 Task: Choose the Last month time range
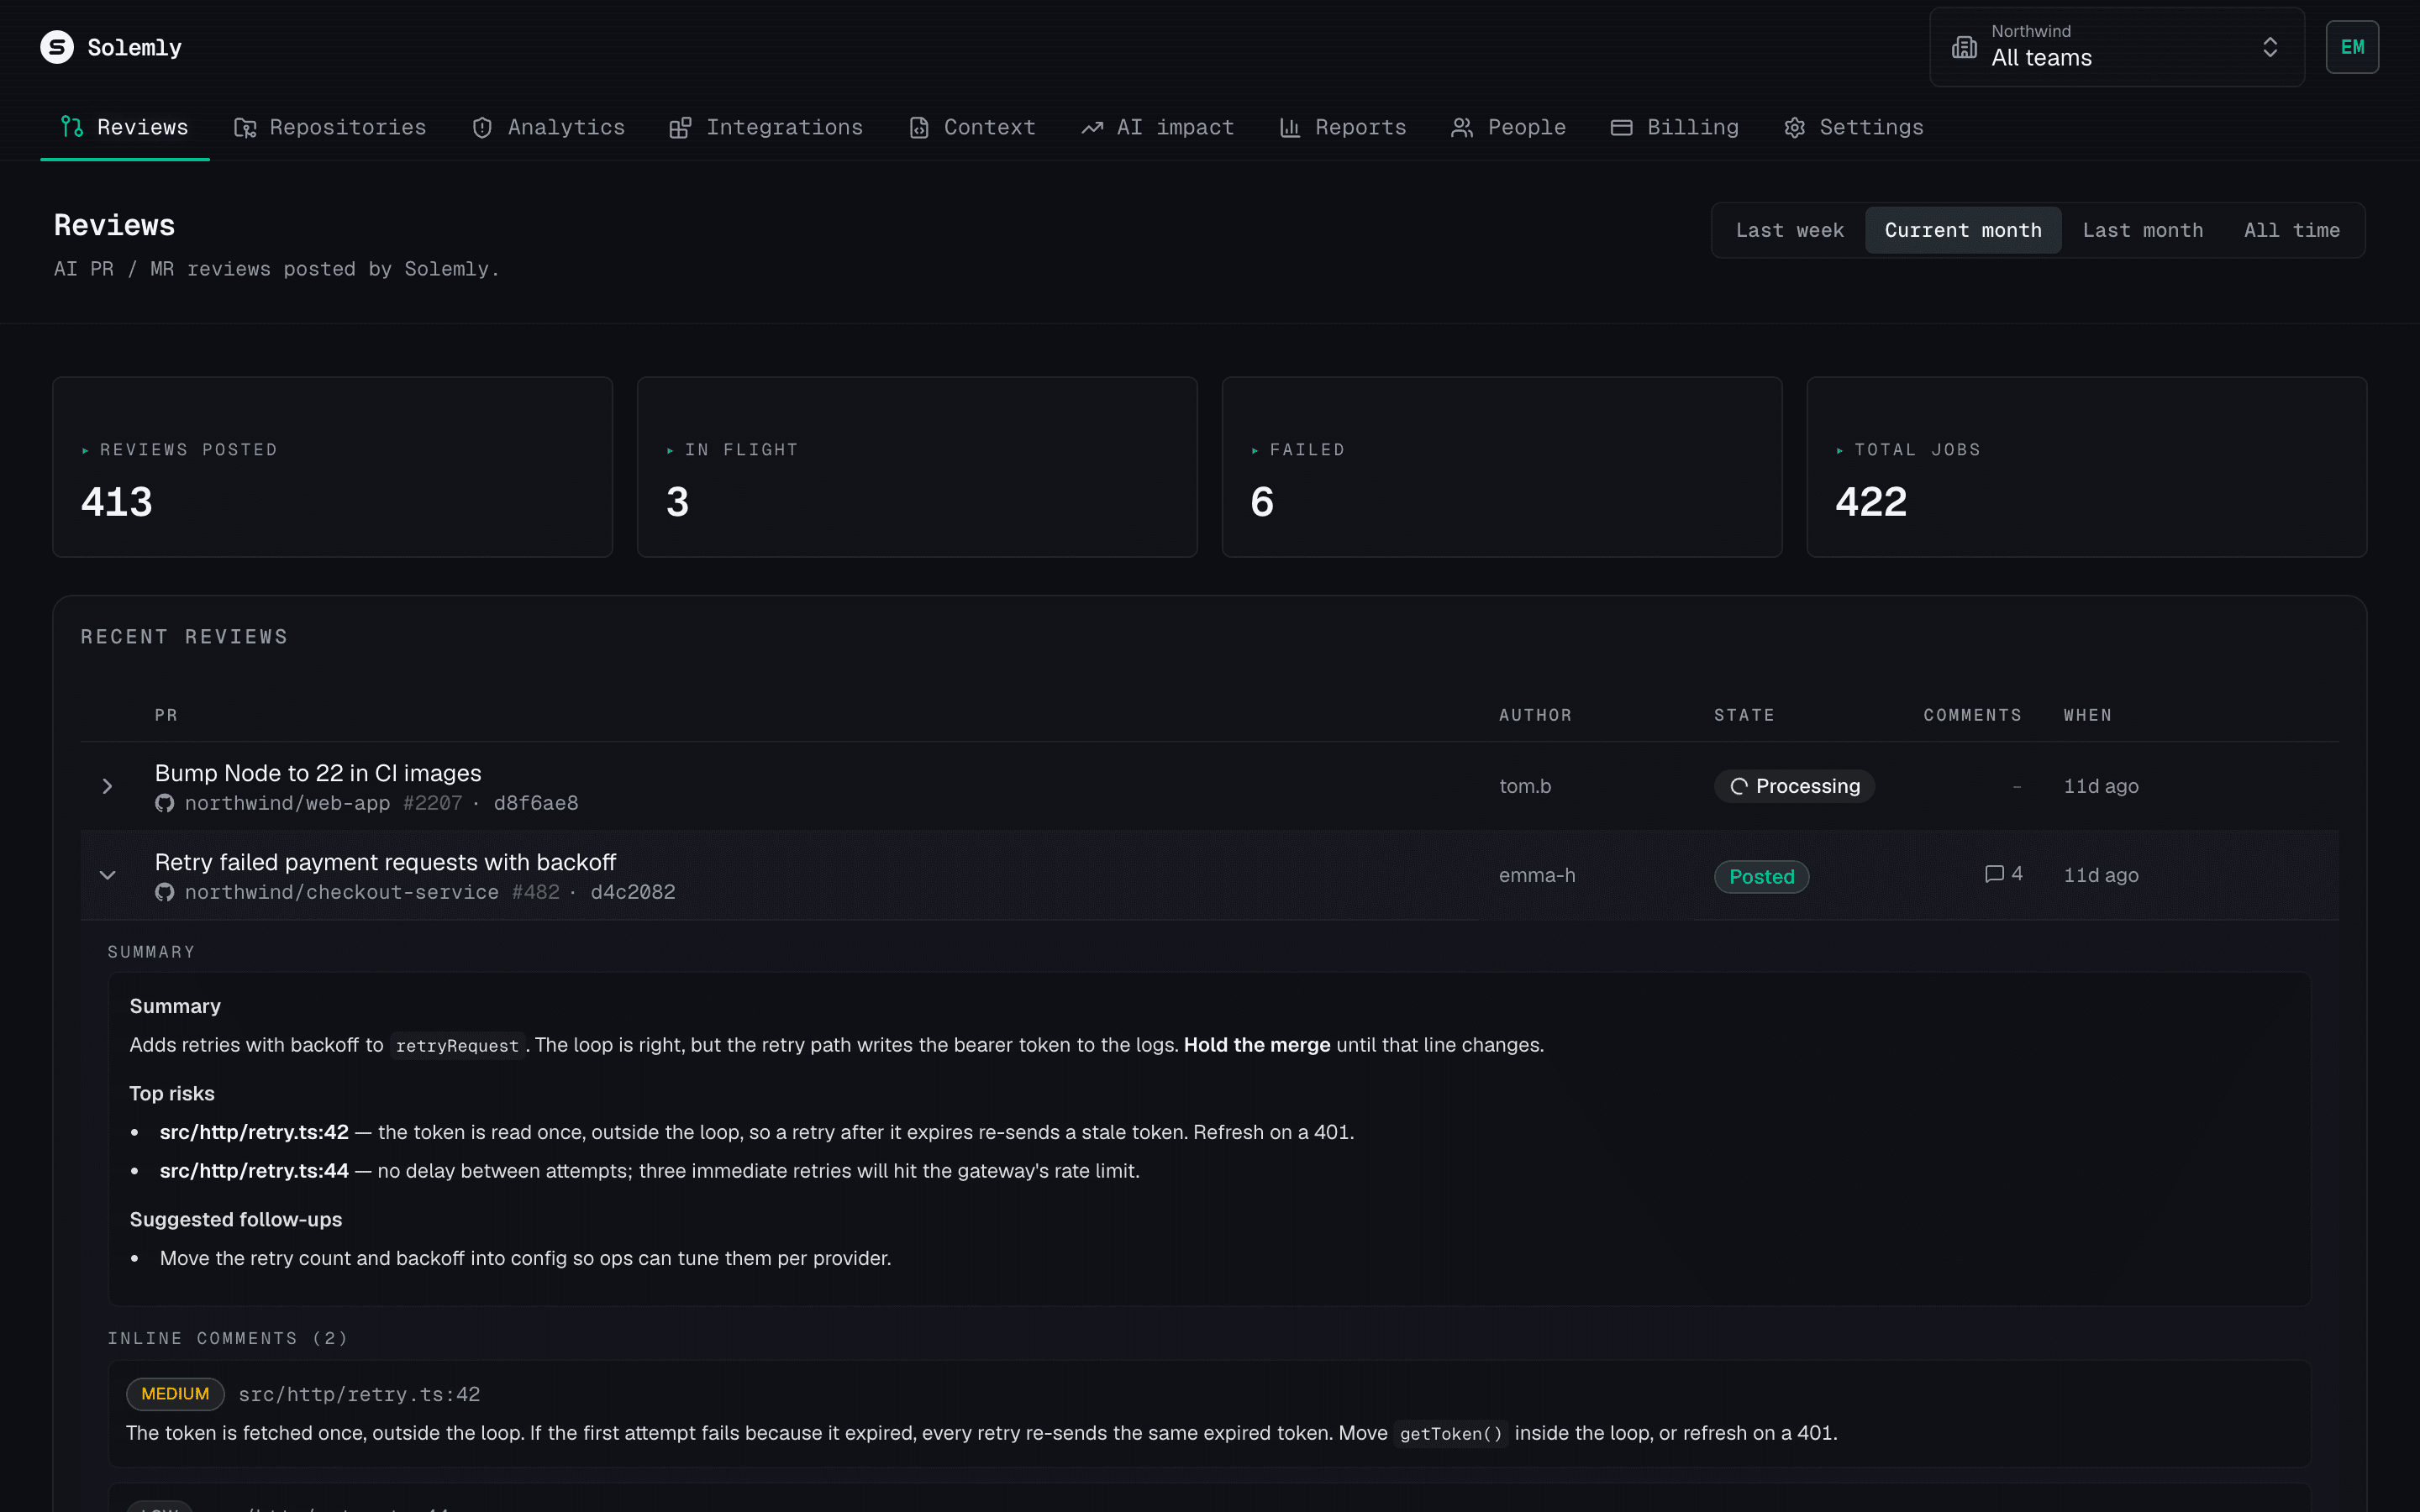(2142, 230)
